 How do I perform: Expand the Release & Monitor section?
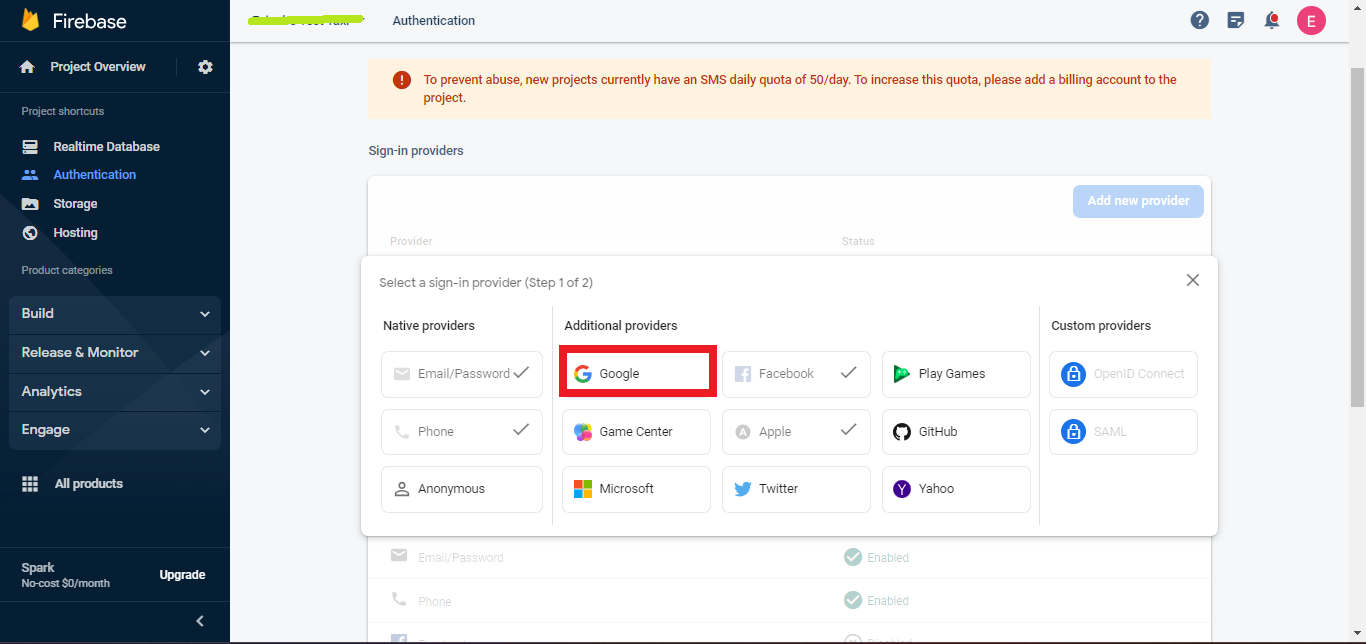pos(115,353)
